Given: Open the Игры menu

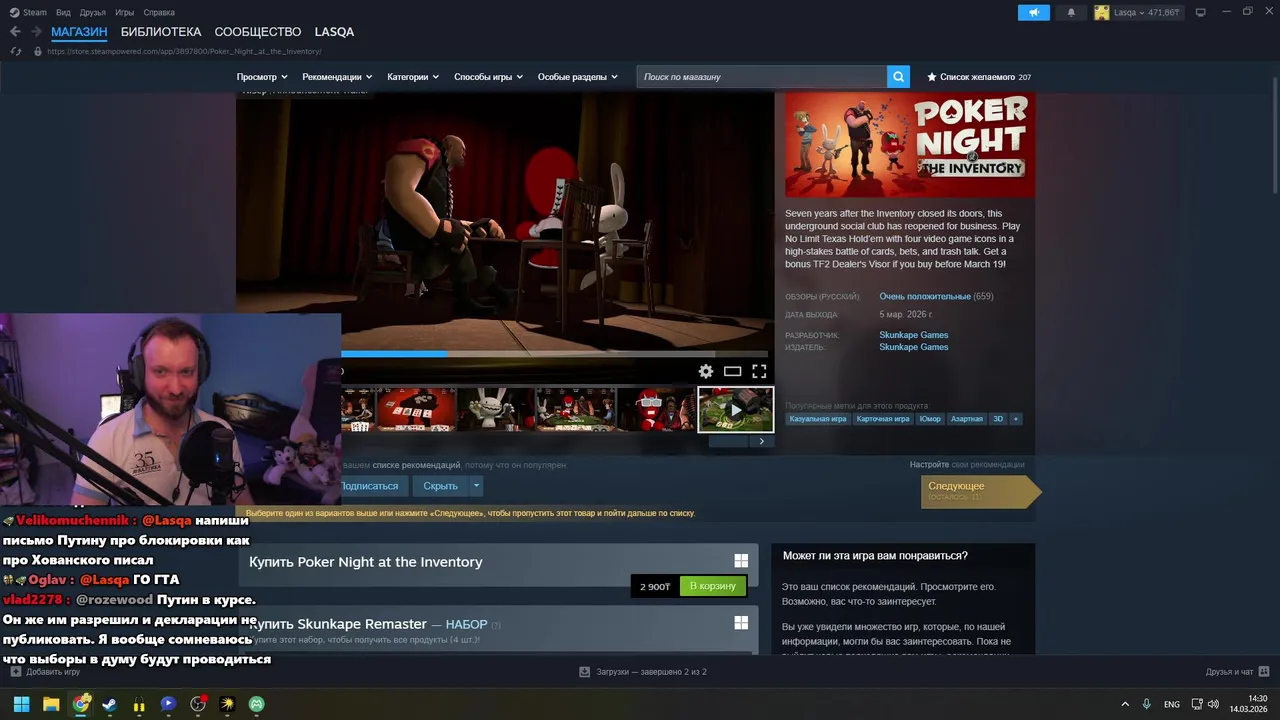Looking at the screenshot, I should pyautogui.click(x=124, y=12).
